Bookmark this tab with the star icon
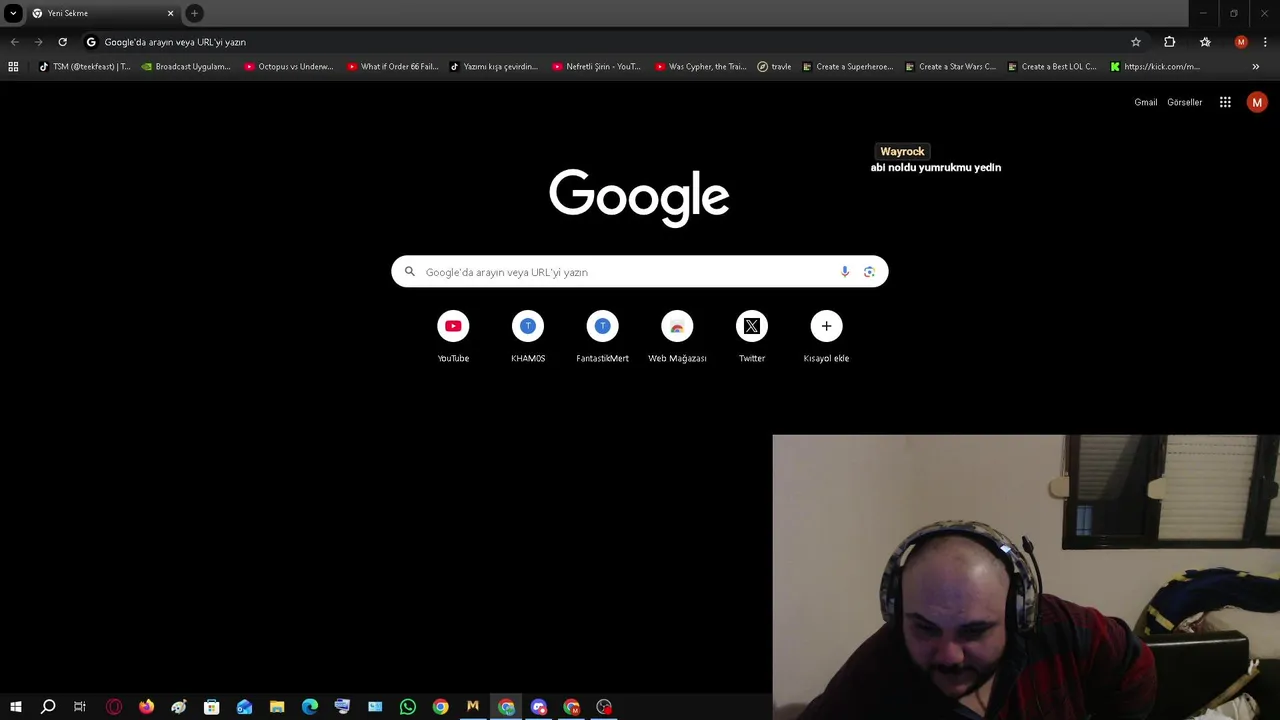Viewport: 1280px width, 720px height. pos(1136,42)
